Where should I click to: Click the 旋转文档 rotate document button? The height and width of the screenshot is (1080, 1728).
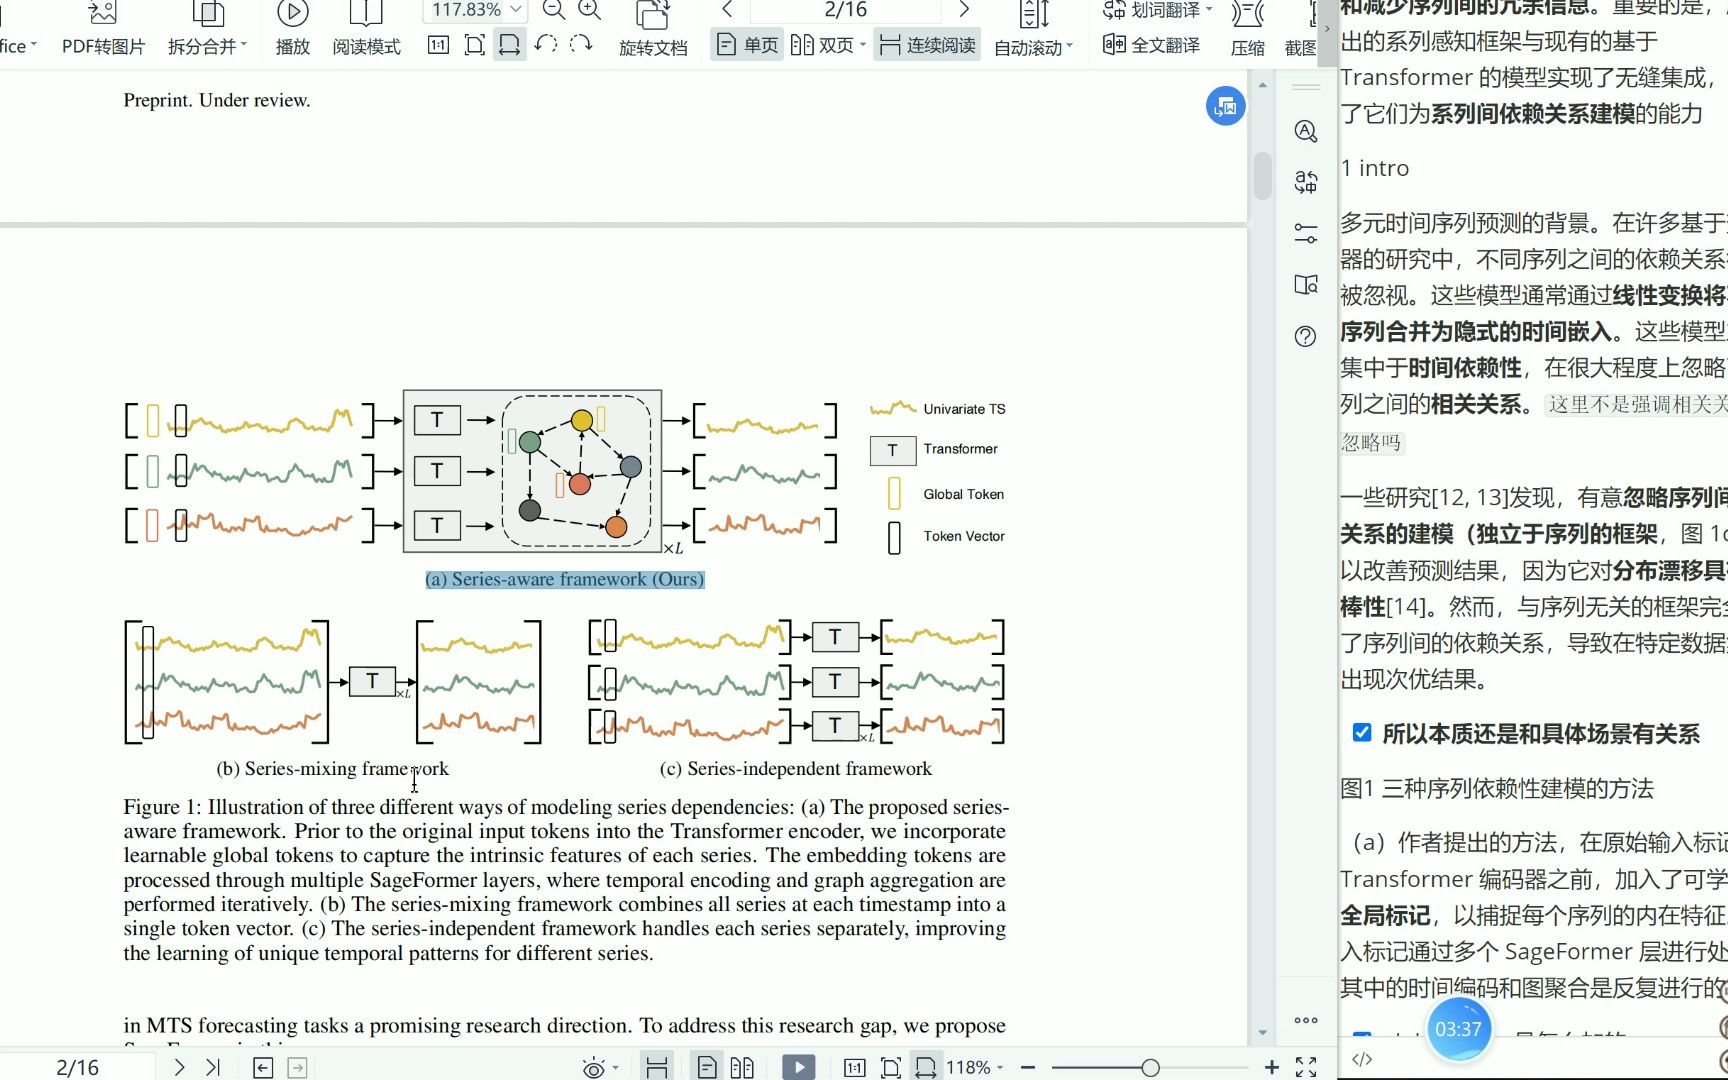tap(653, 30)
